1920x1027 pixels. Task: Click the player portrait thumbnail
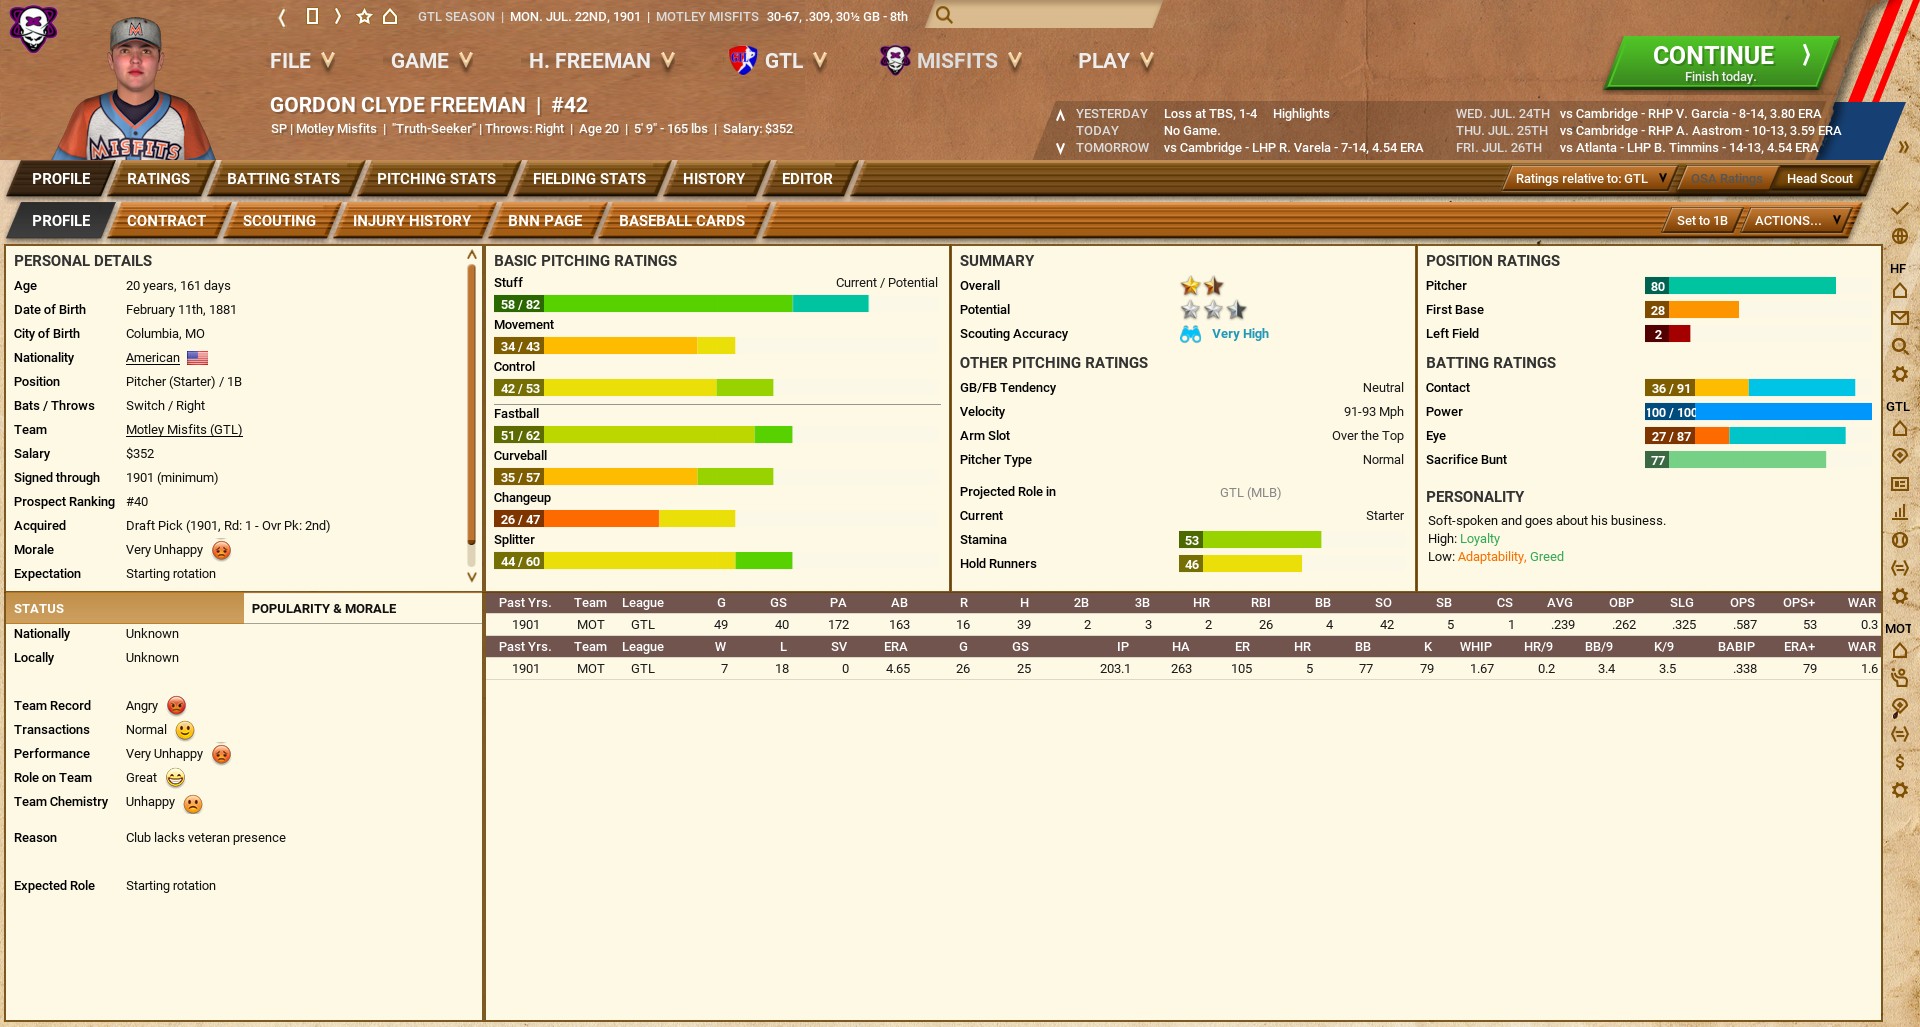[x=135, y=88]
